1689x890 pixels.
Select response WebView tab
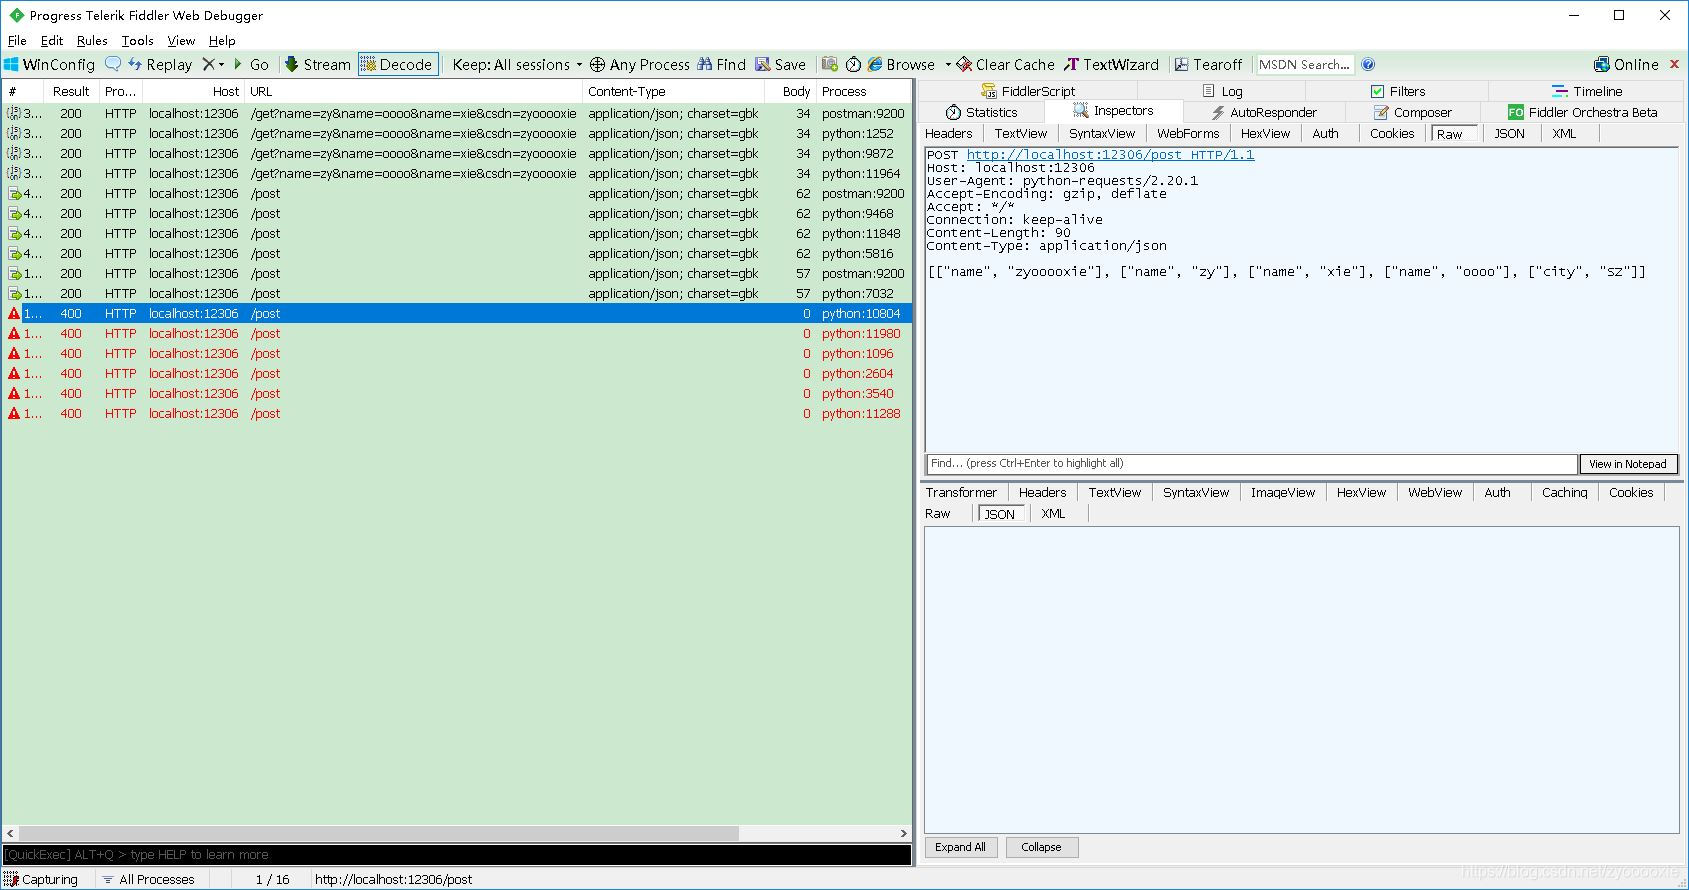point(1434,492)
